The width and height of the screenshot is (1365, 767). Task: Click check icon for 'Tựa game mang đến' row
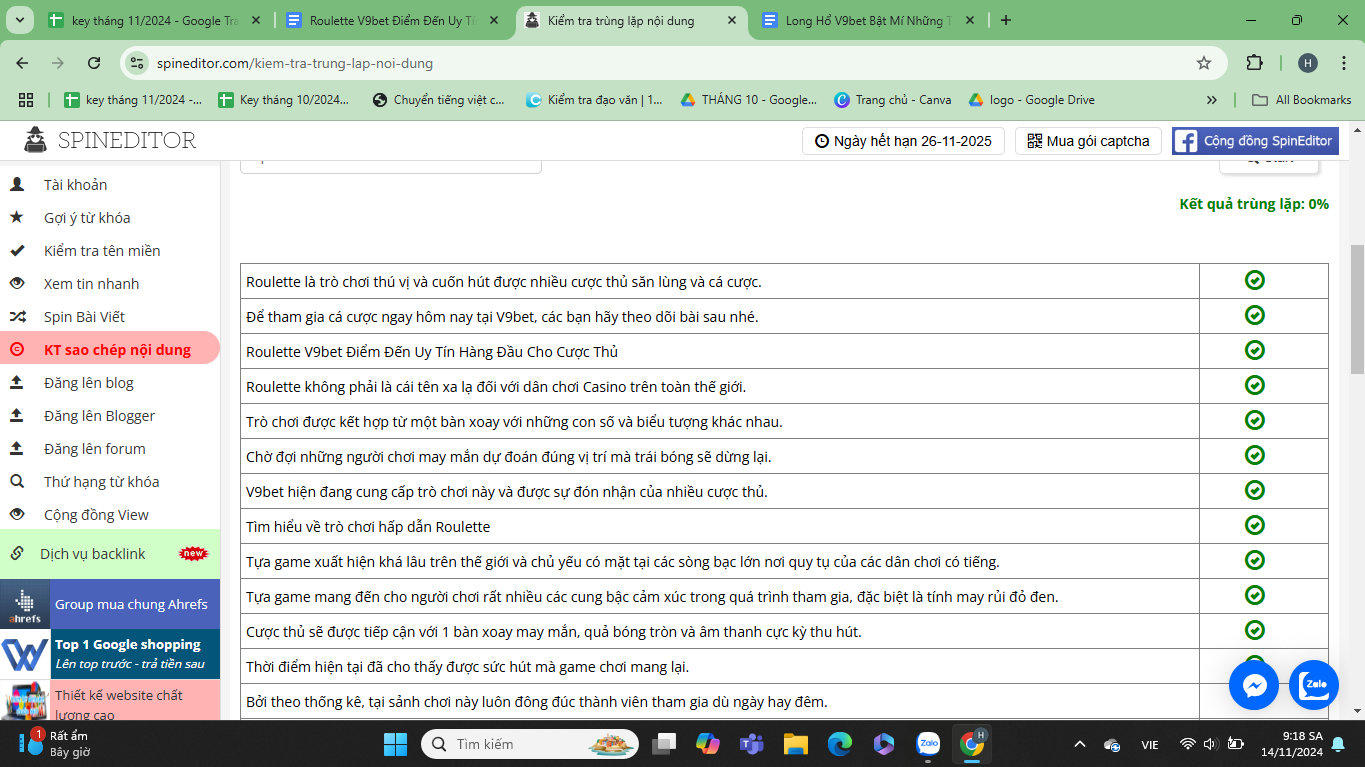click(x=1255, y=595)
